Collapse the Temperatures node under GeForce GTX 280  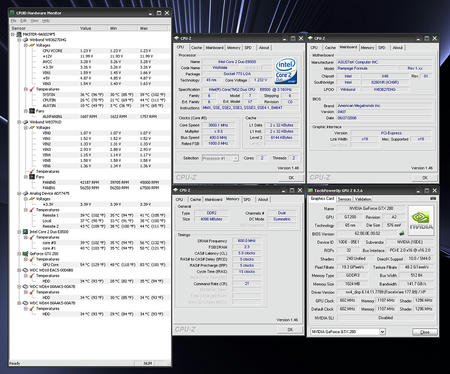point(26,259)
